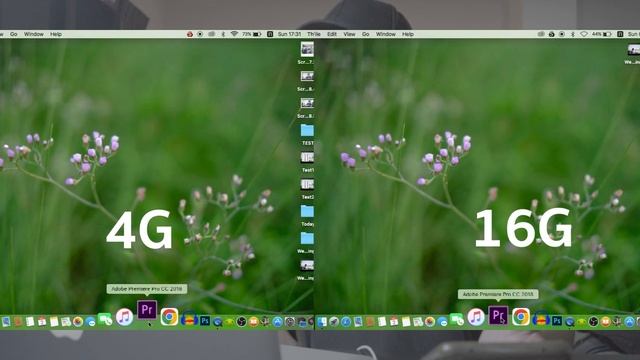Open Photoshop in the 16G screen dock
The width and height of the screenshot is (640, 360).
(x=557, y=321)
